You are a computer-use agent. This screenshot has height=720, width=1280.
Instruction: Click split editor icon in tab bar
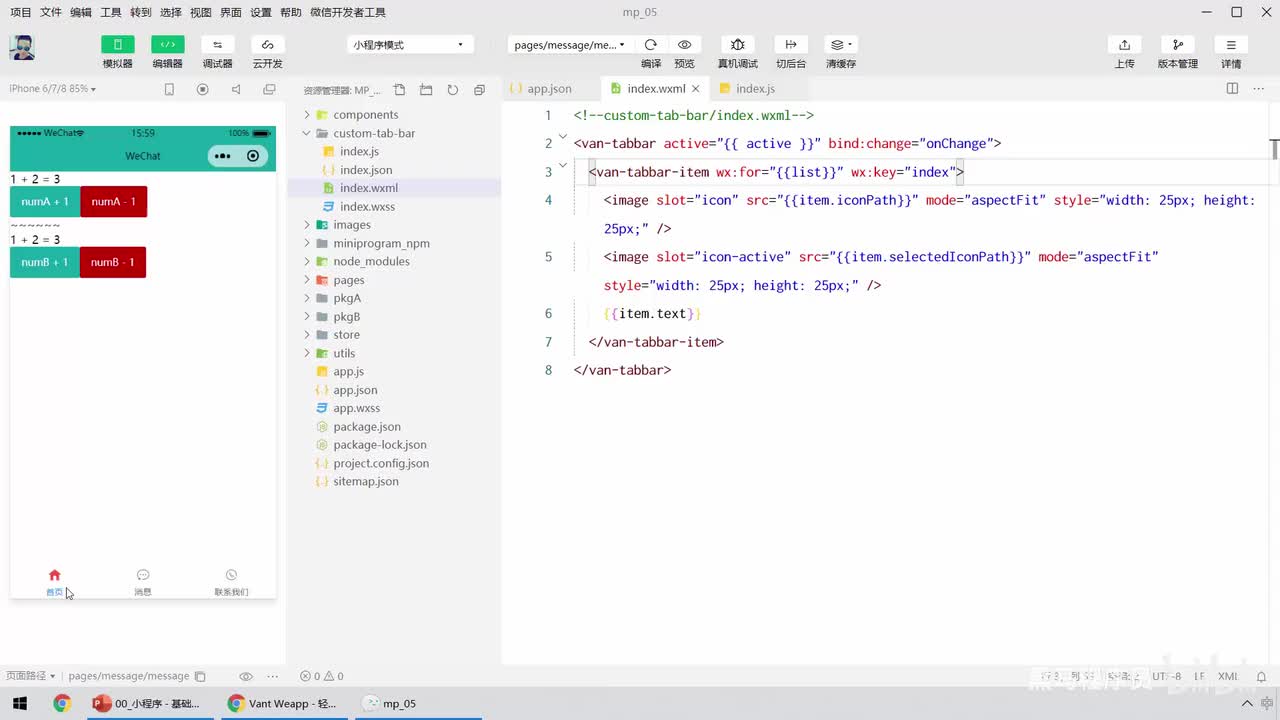pyautogui.click(x=1232, y=88)
